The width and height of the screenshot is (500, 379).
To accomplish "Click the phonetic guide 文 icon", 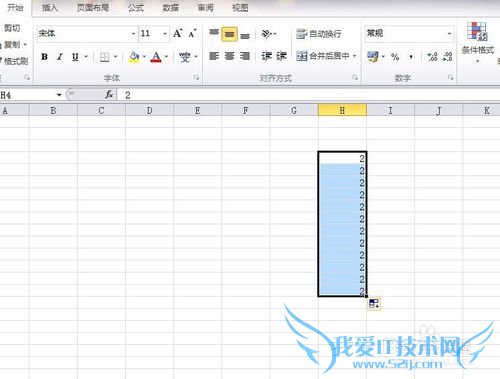I will pyautogui.click(x=185, y=57).
